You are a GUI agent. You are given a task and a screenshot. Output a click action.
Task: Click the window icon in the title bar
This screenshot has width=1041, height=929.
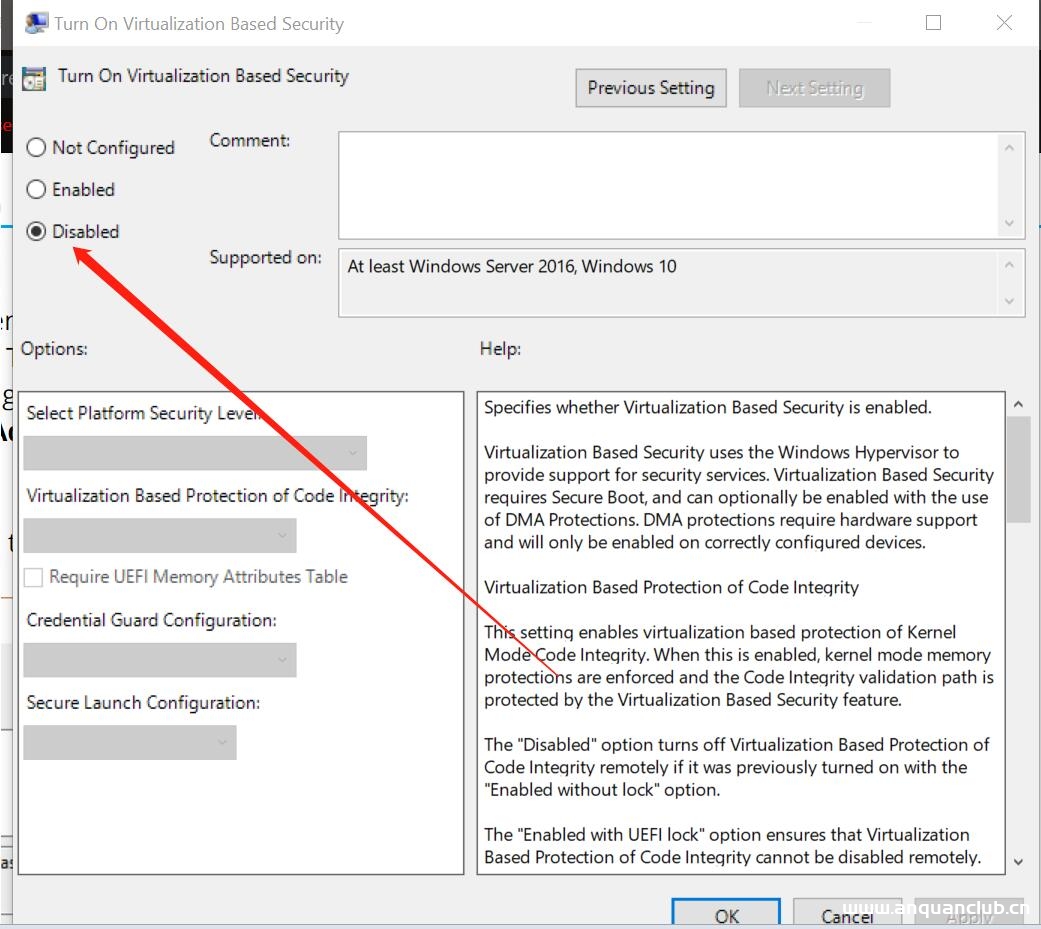click(x=37, y=23)
